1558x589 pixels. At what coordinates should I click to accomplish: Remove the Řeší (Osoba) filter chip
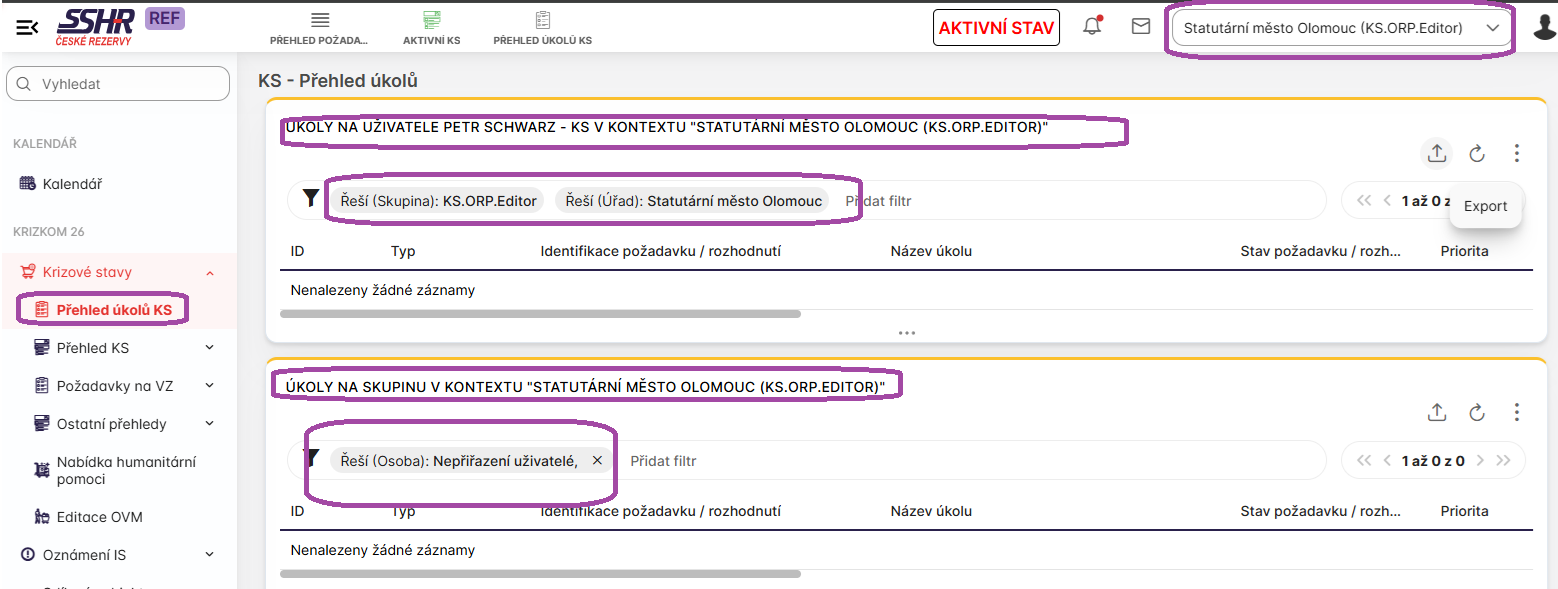pyautogui.click(x=597, y=461)
